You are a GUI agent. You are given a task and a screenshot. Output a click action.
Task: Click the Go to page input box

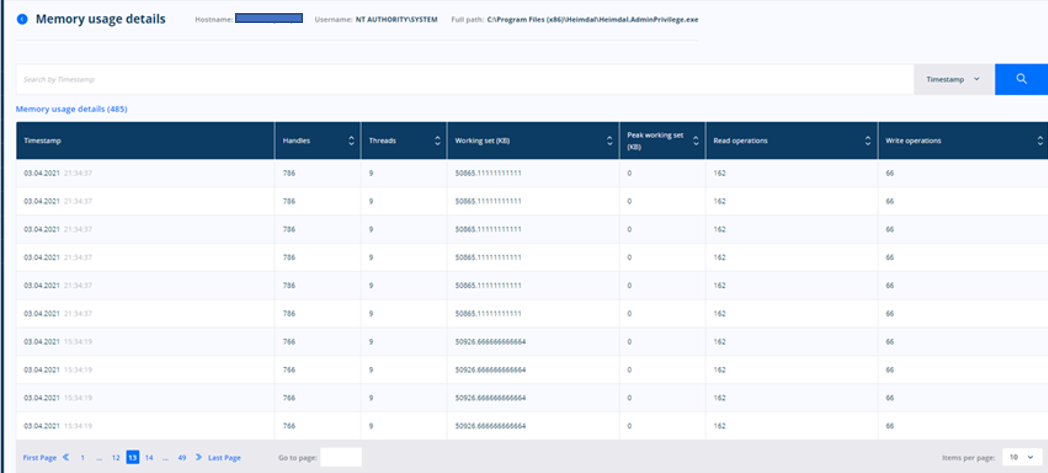(341, 457)
